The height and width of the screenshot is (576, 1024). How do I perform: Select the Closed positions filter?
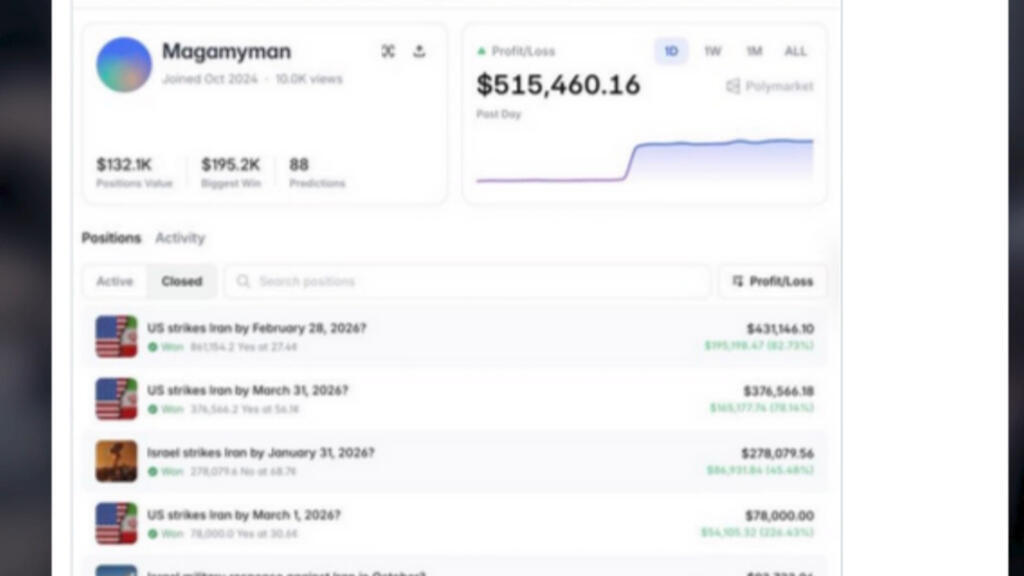(x=182, y=282)
